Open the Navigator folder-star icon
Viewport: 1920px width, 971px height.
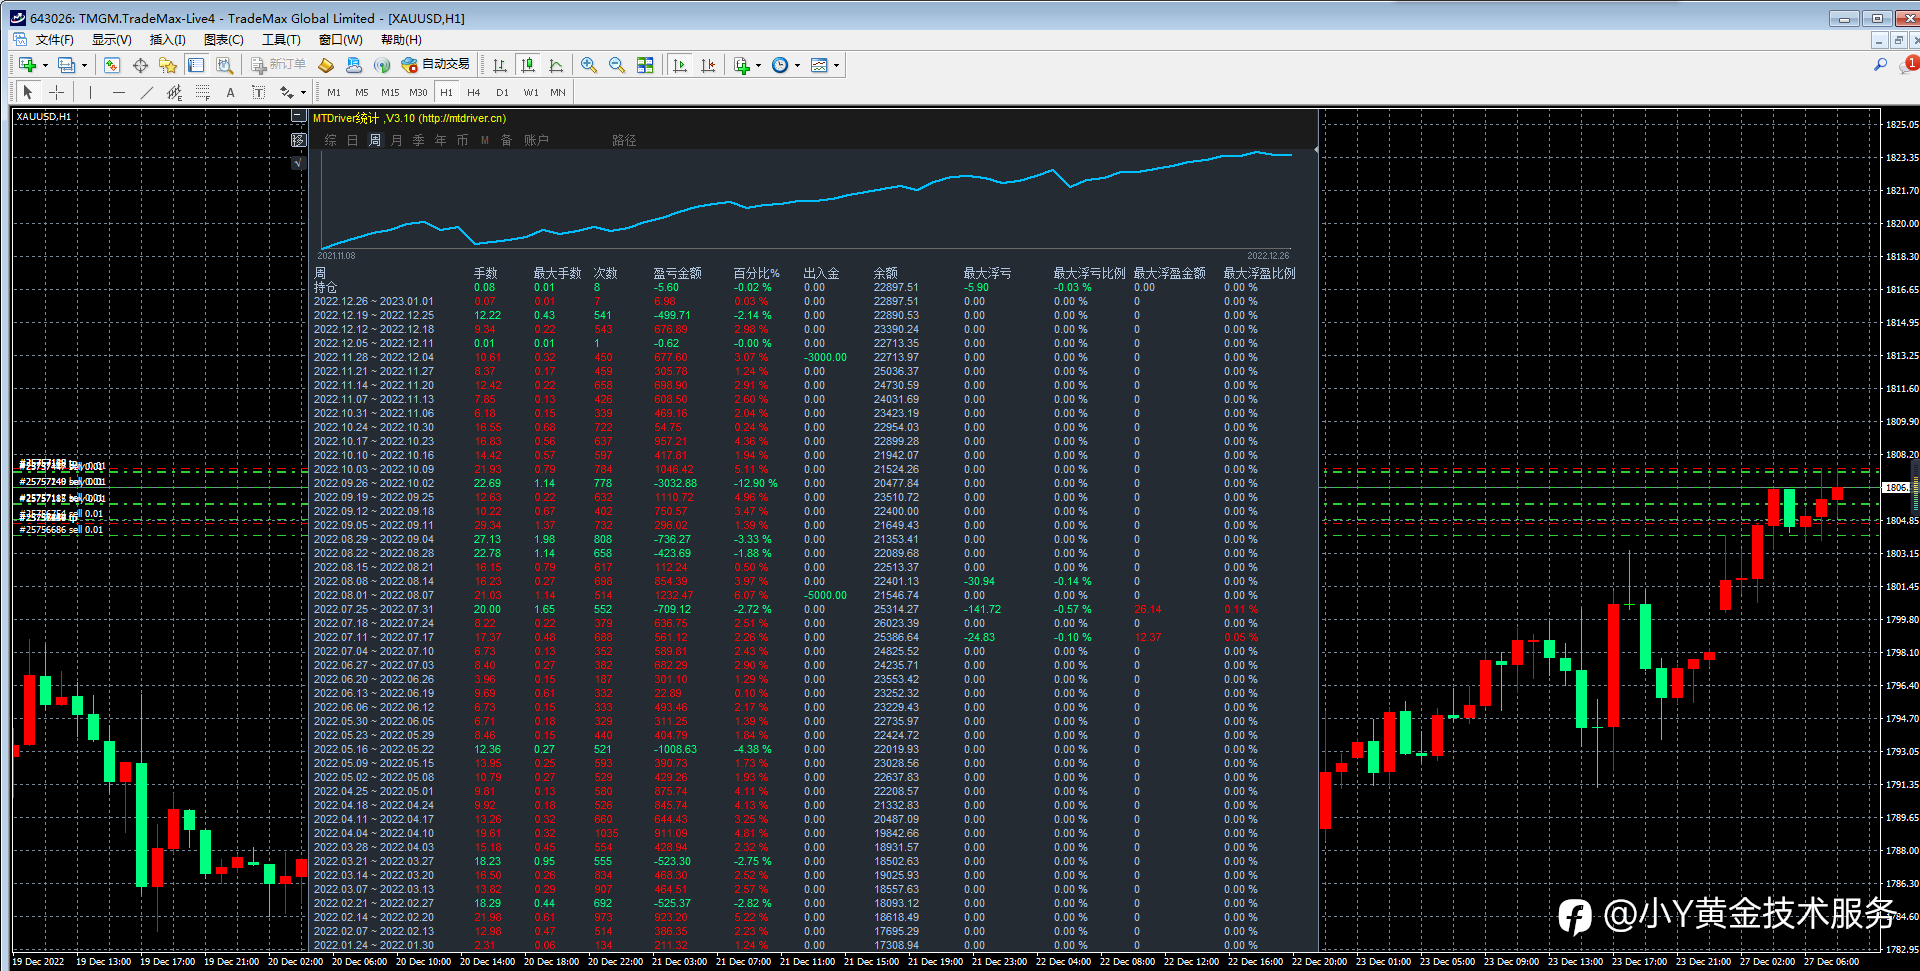(168, 65)
